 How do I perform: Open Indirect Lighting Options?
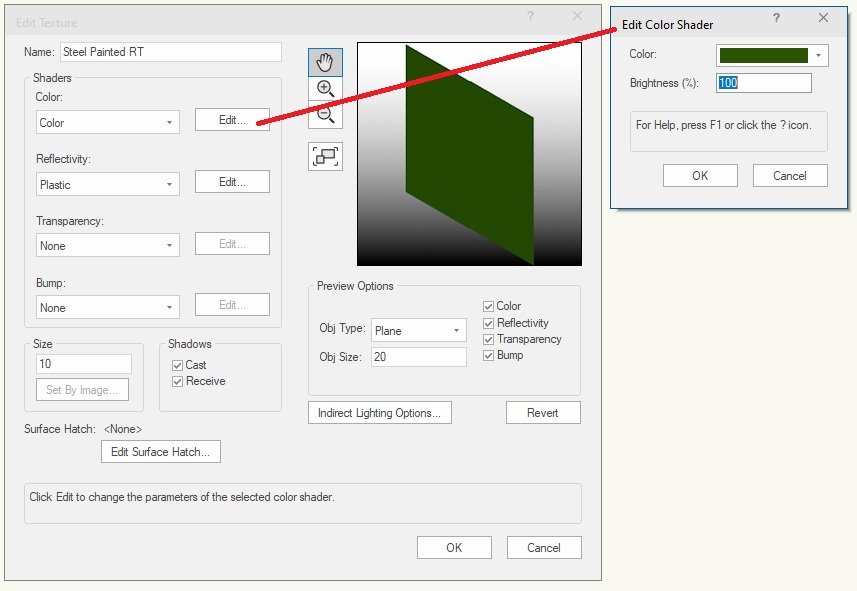[379, 413]
